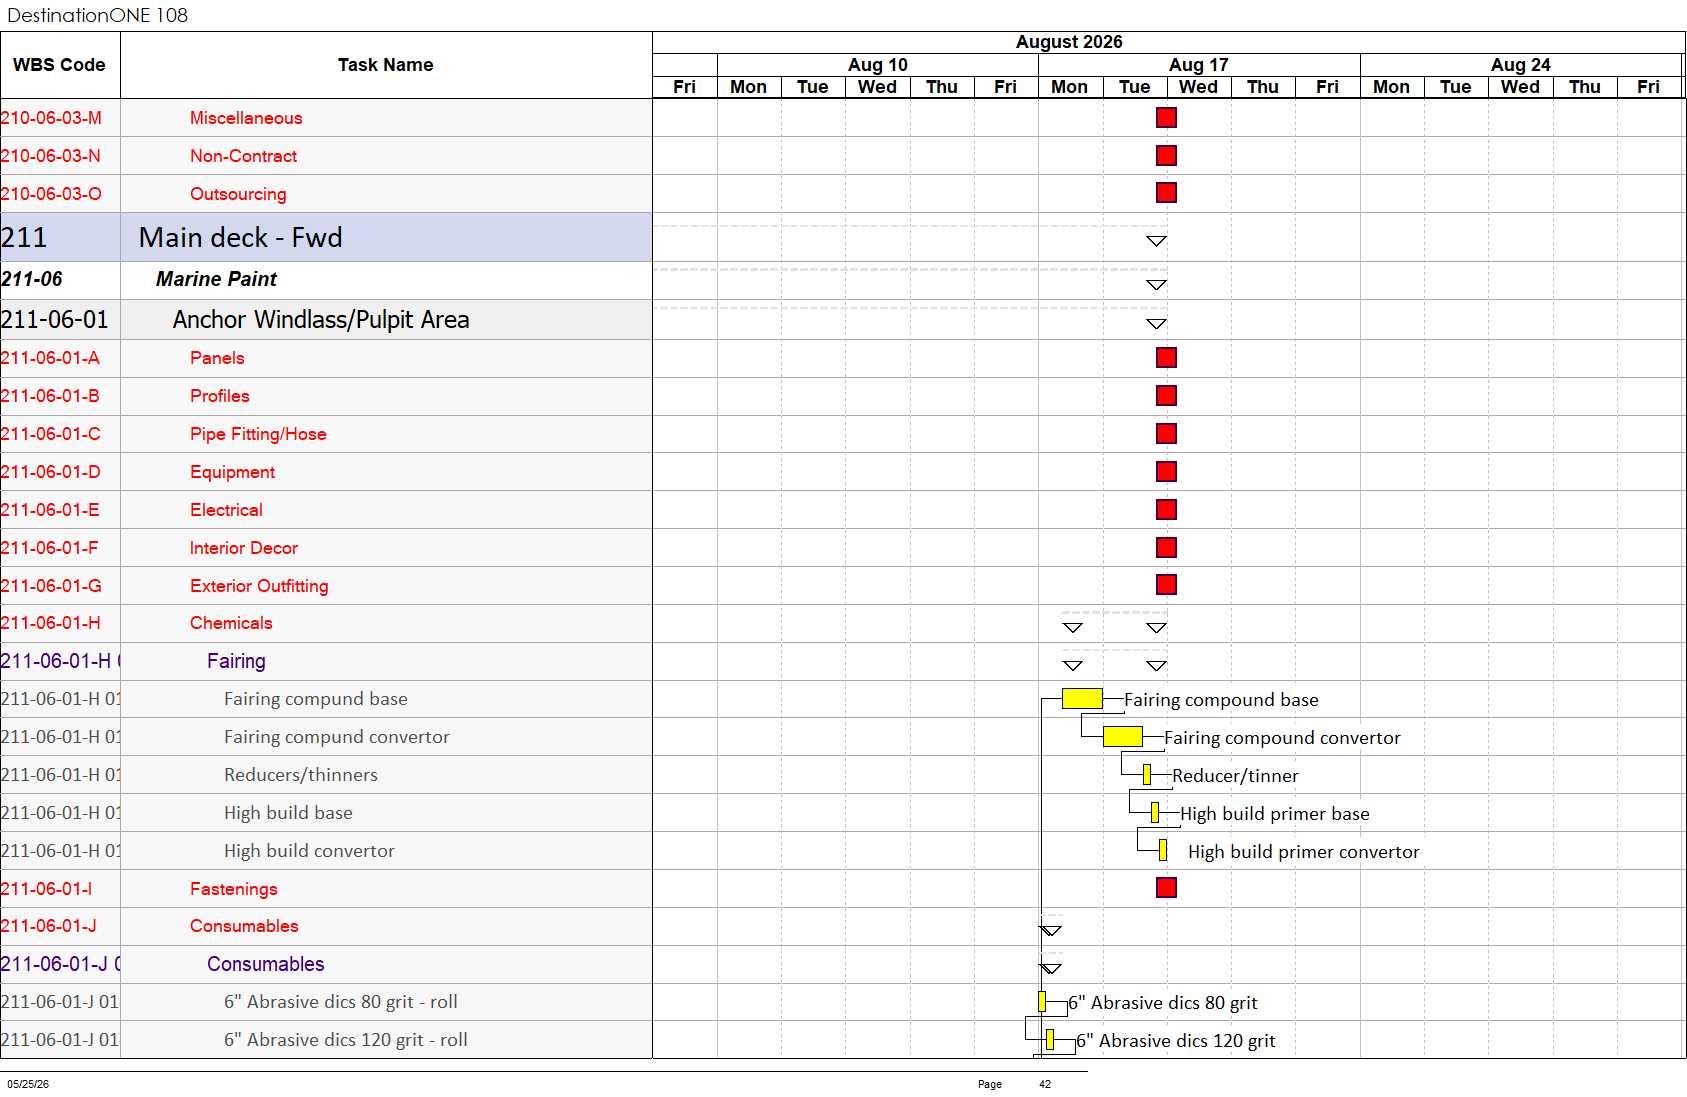The width and height of the screenshot is (1687, 1097).
Task: Select the red milestone on Fastenings row
Action: pyautogui.click(x=1166, y=888)
